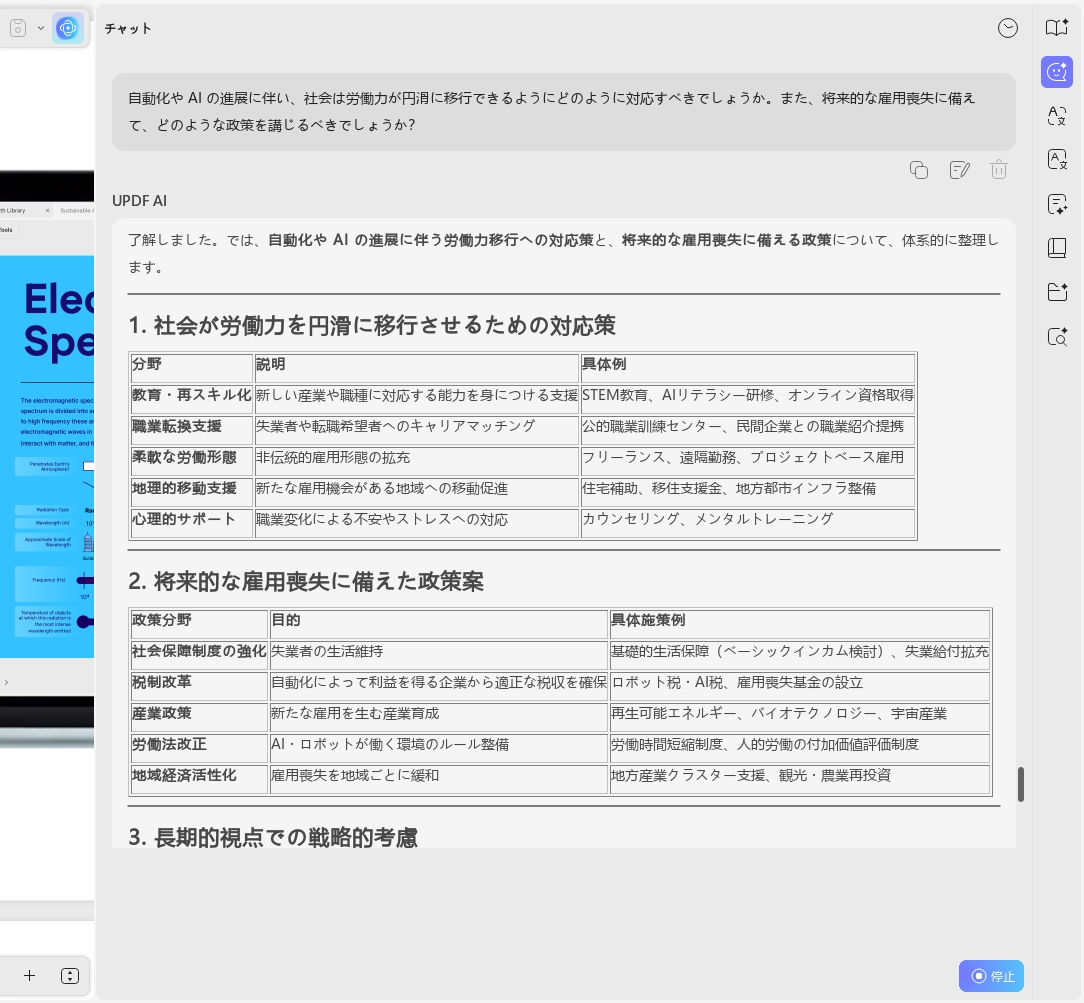This screenshot has width=1084, height=1003.
Task: Click the 地方産業クラスター支援 cell
Action: pyautogui.click(x=800, y=778)
